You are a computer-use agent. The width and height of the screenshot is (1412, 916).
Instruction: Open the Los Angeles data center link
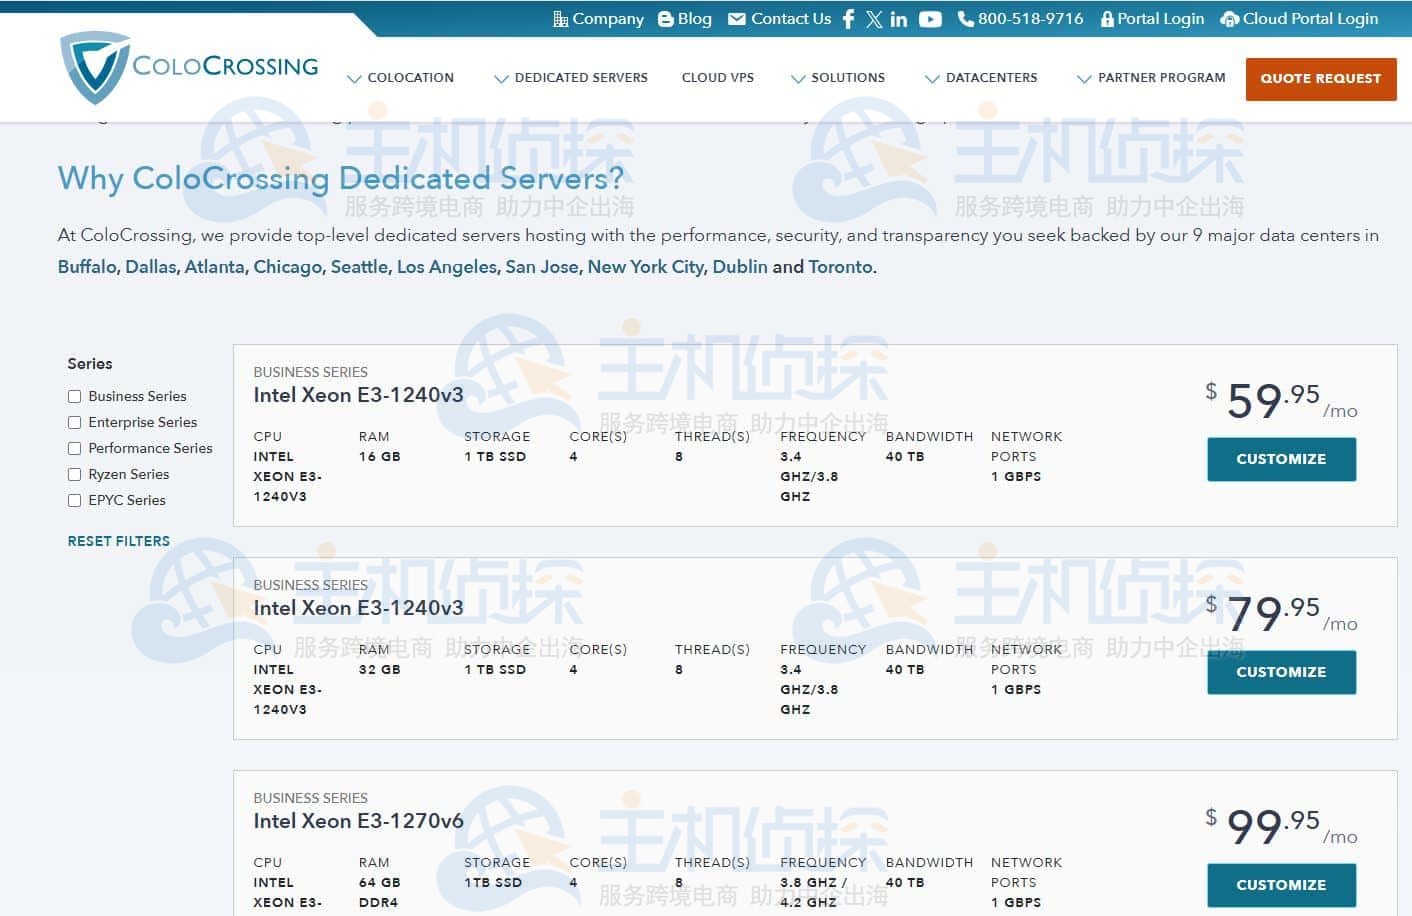click(446, 267)
